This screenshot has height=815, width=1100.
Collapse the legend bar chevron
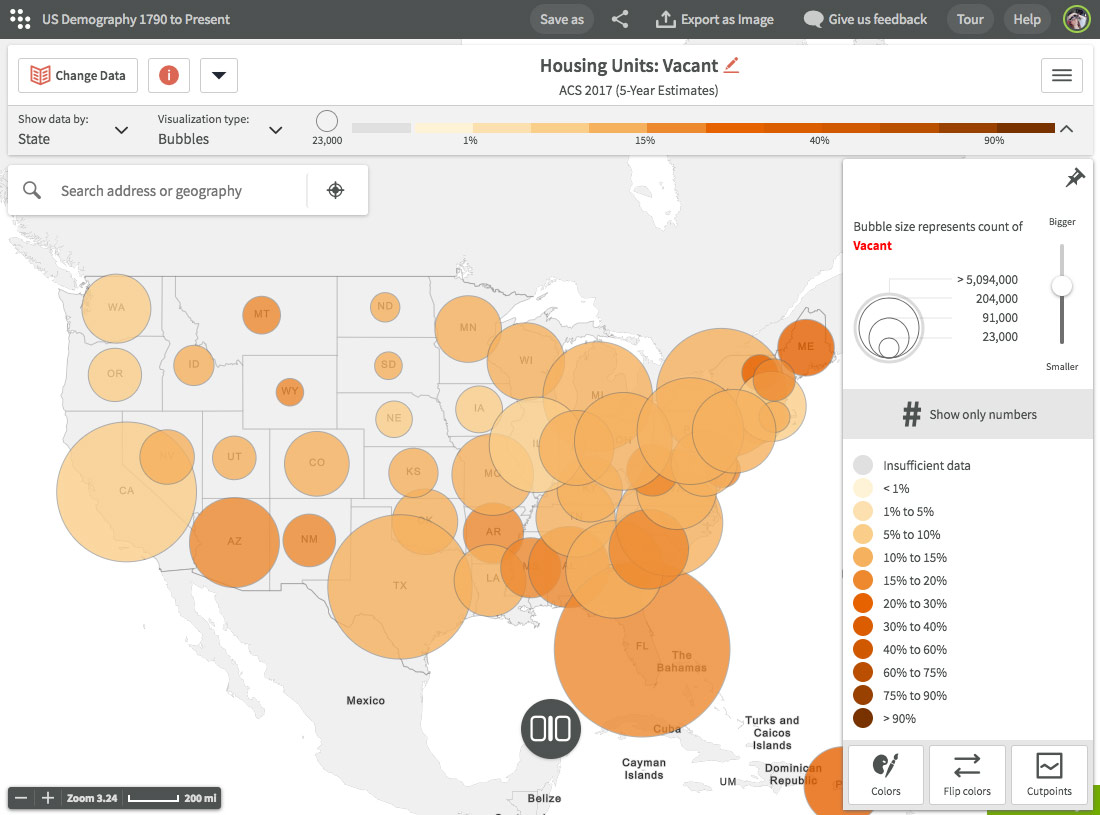(x=1066, y=128)
